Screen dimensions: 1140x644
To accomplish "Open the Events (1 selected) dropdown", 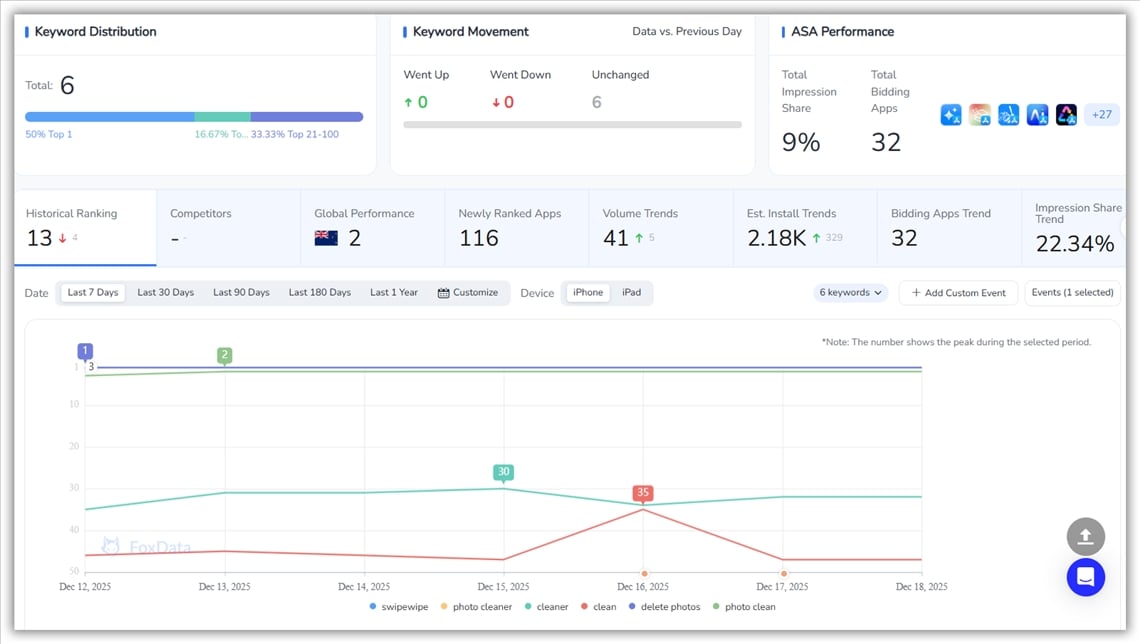I will click(x=1072, y=293).
